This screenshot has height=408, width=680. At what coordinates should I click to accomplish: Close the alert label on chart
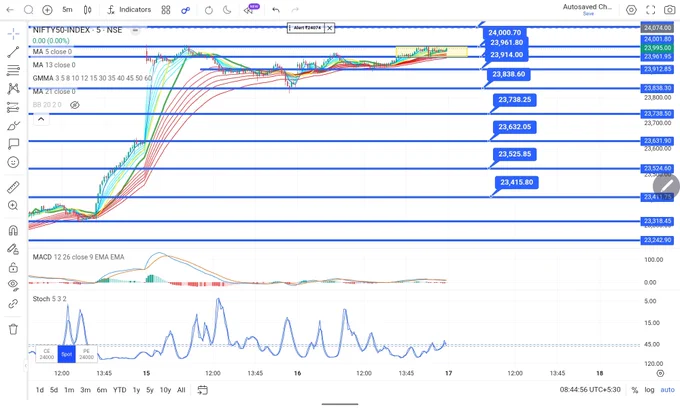click(330, 28)
